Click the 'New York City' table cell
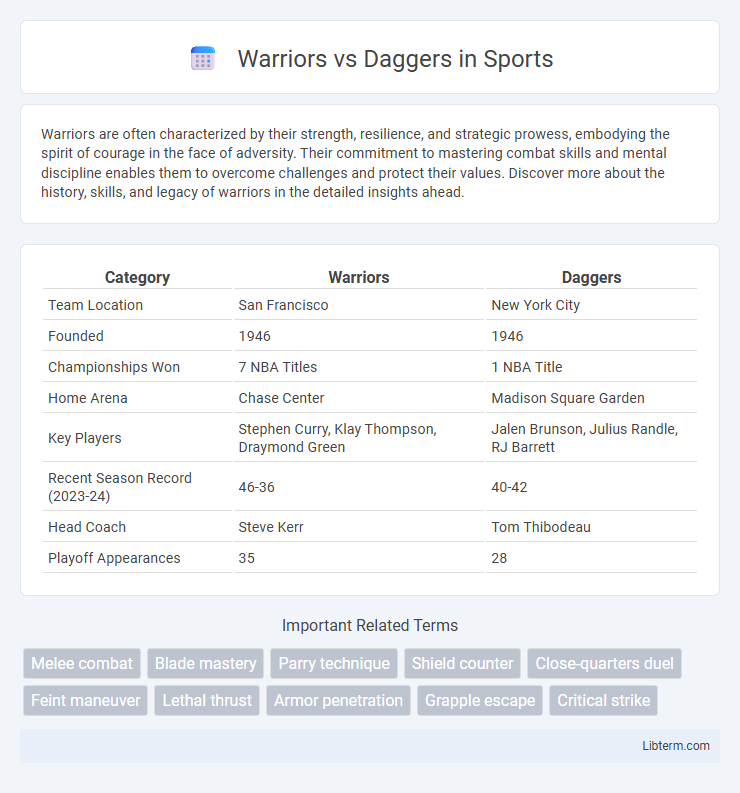Screen dimensions: 740x793 tap(591, 305)
